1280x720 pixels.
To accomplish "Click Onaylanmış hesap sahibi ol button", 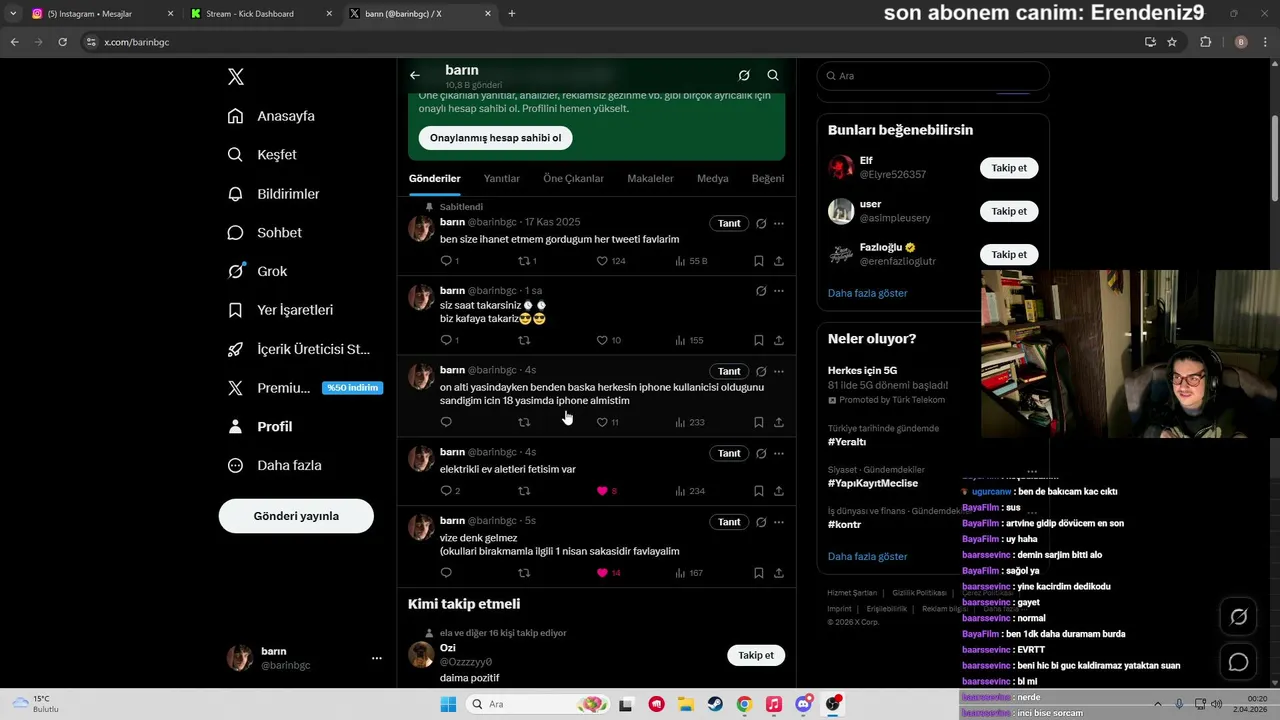I will pyautogui.click(x=495, y=138).
